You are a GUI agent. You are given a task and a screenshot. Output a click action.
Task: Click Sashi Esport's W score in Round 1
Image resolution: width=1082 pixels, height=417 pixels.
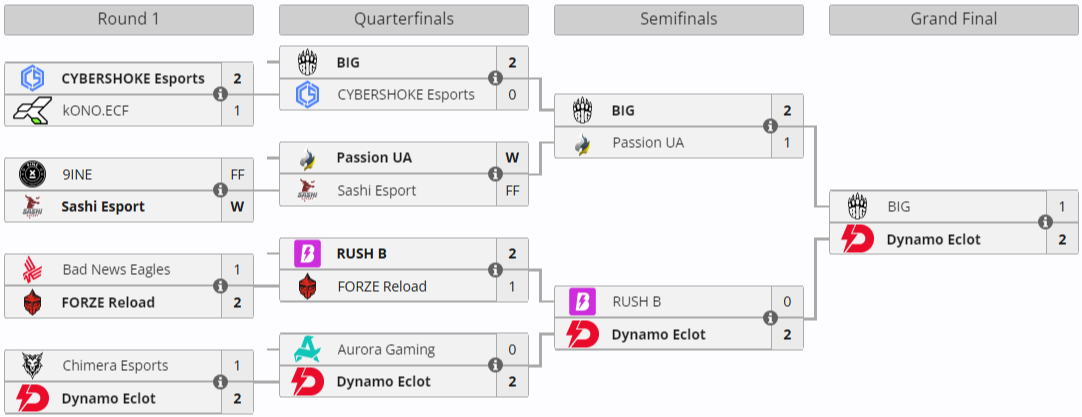coord(237,207)
